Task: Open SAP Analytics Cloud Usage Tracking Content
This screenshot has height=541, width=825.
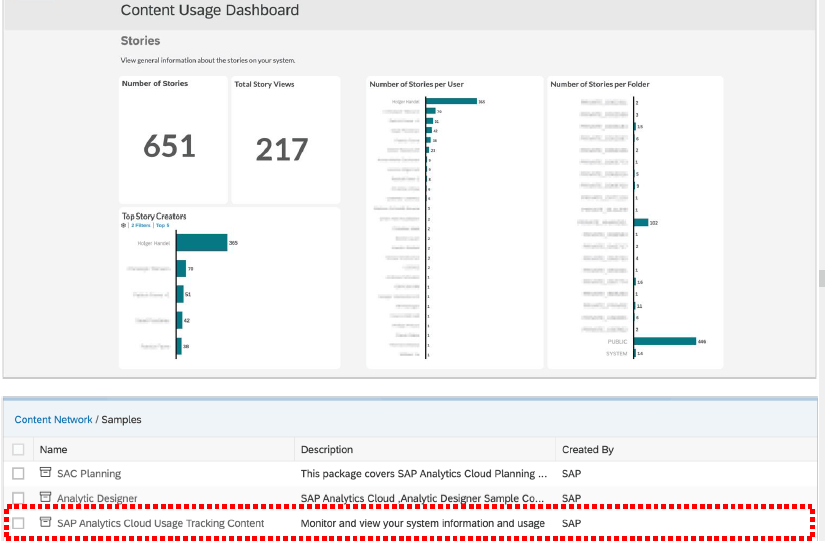Action: coord(160,523)
